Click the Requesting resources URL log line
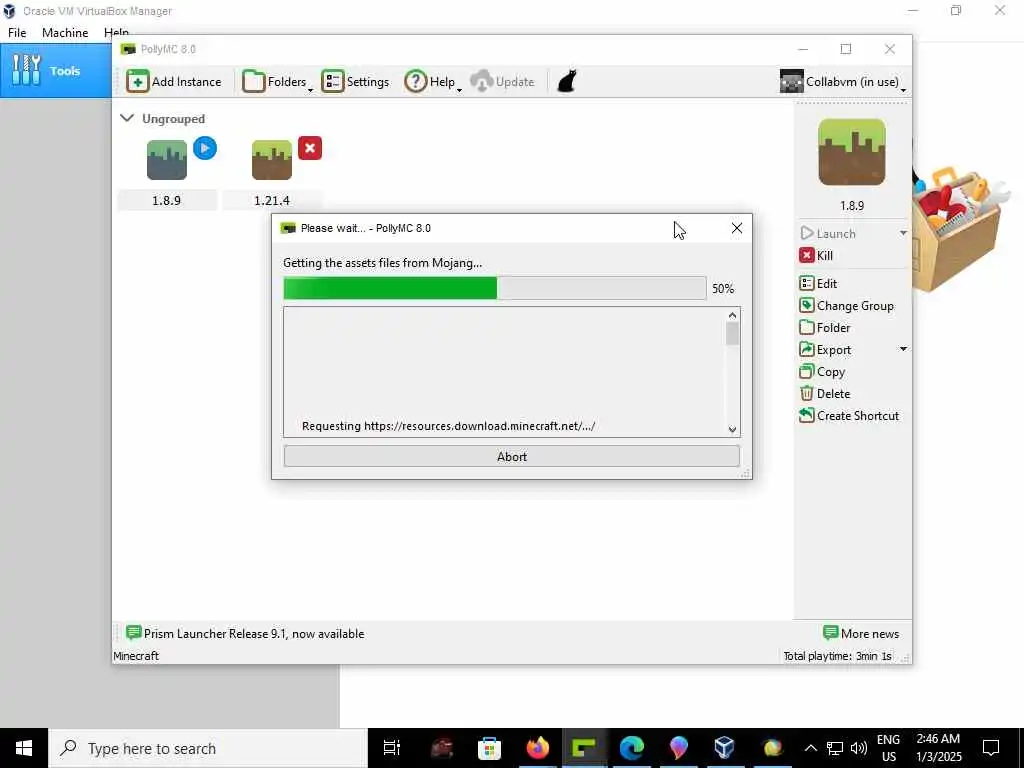Image resolution: width=1024 pixels, height=768 pixels. click(448, 426)
